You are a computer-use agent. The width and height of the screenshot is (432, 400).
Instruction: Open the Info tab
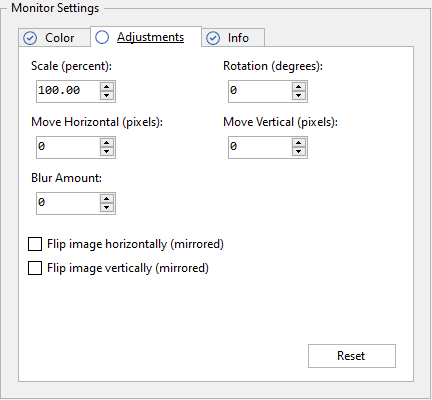(x=233, y=38)
